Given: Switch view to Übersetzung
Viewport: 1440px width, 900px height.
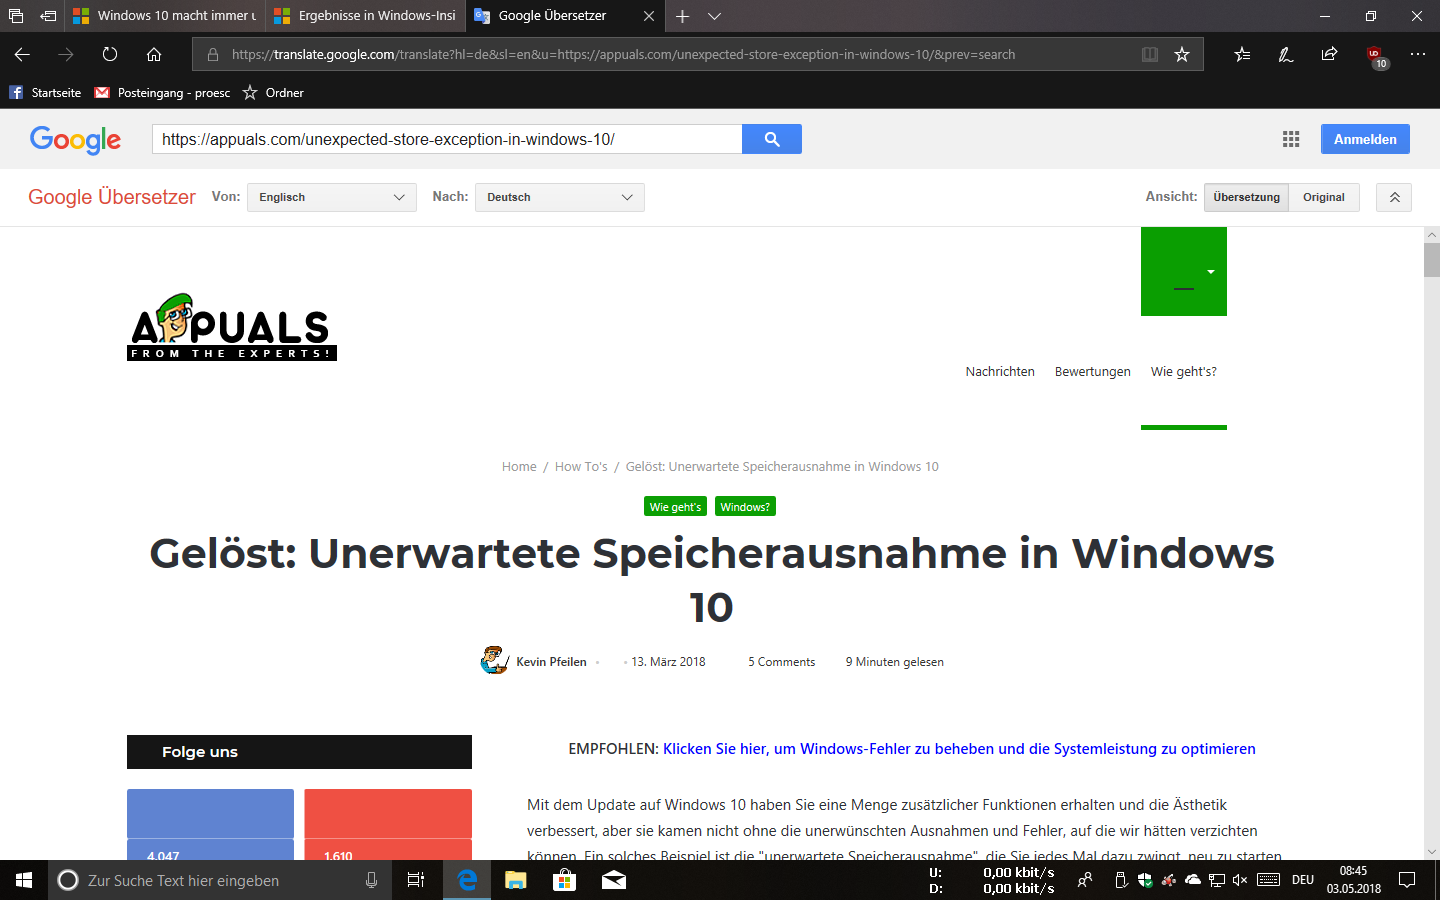Looking at the screenshot, I should tap(1247, 197).
